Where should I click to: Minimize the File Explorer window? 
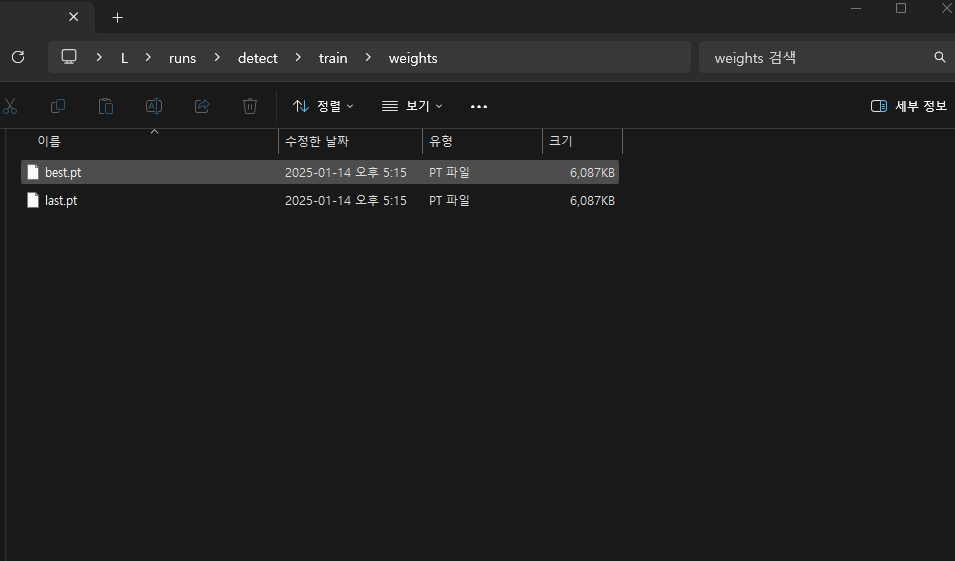856,8
